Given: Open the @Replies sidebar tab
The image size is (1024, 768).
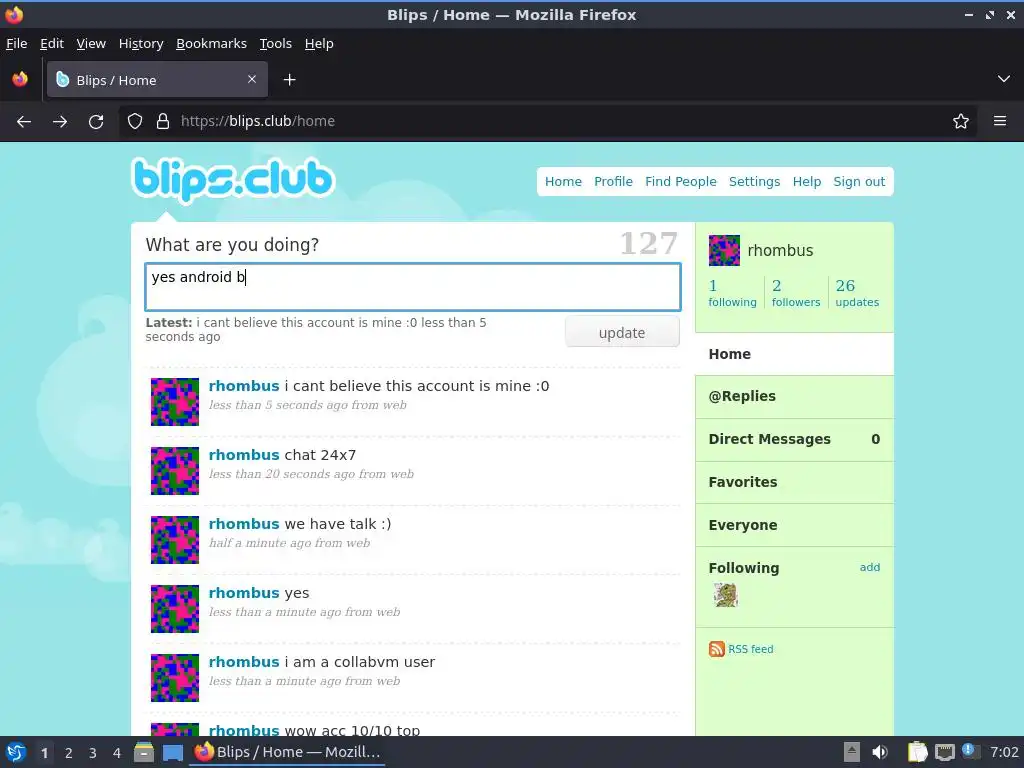Looking at the screenshot, I should pyautogui.click(x=794, y=396).
